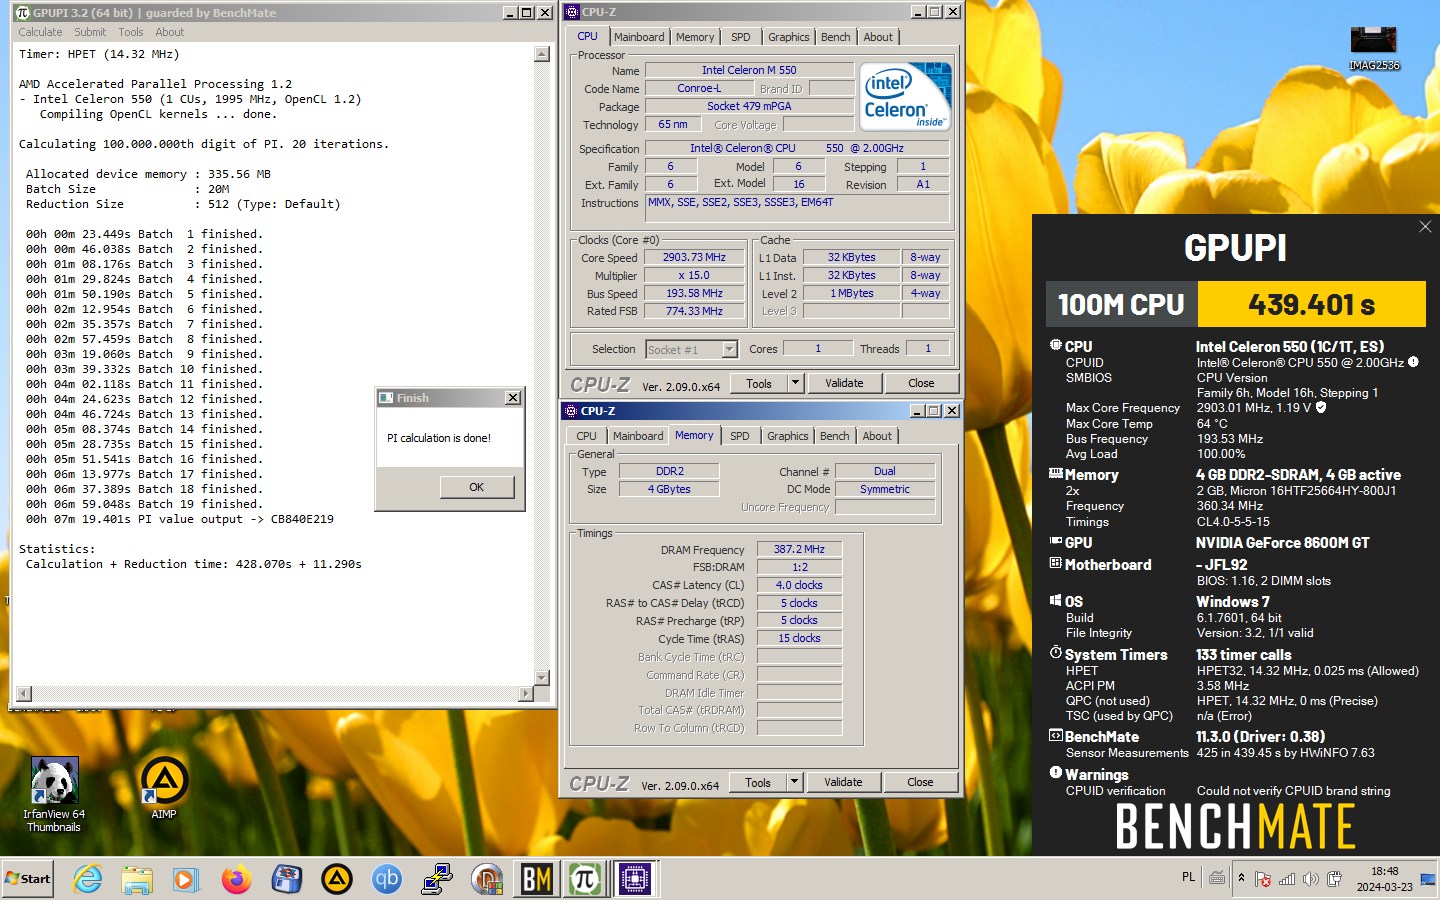Open volume speaker tray icon

point(1311,879)
